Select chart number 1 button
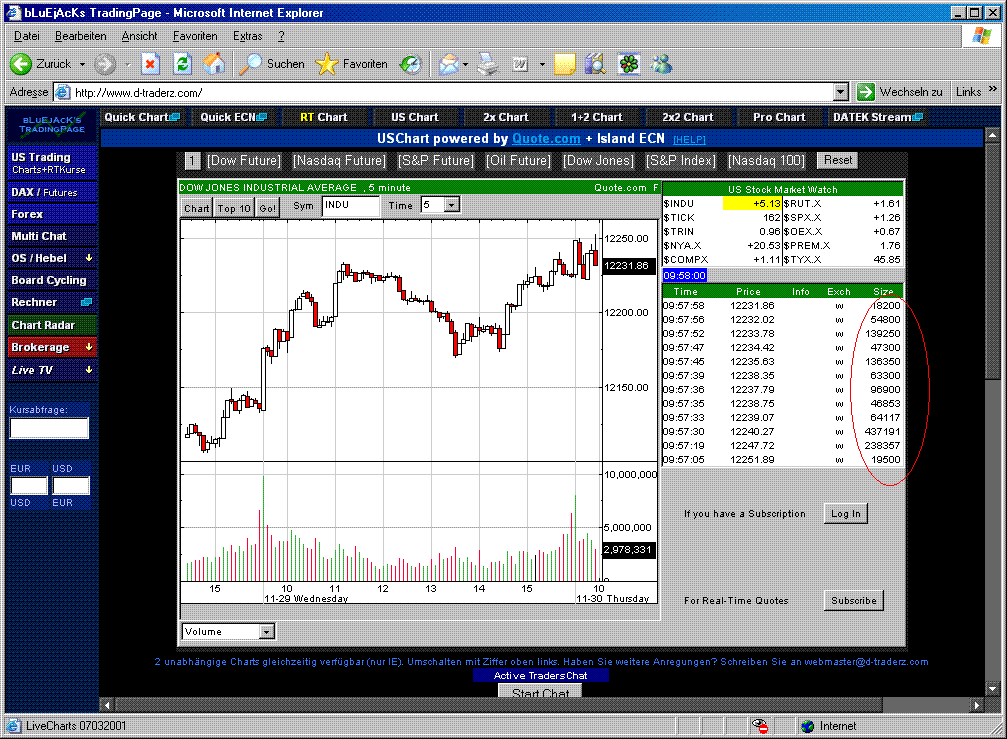The width and height of the screenshot is (1007, 739). pyautogui.click(x=192, y=161)
